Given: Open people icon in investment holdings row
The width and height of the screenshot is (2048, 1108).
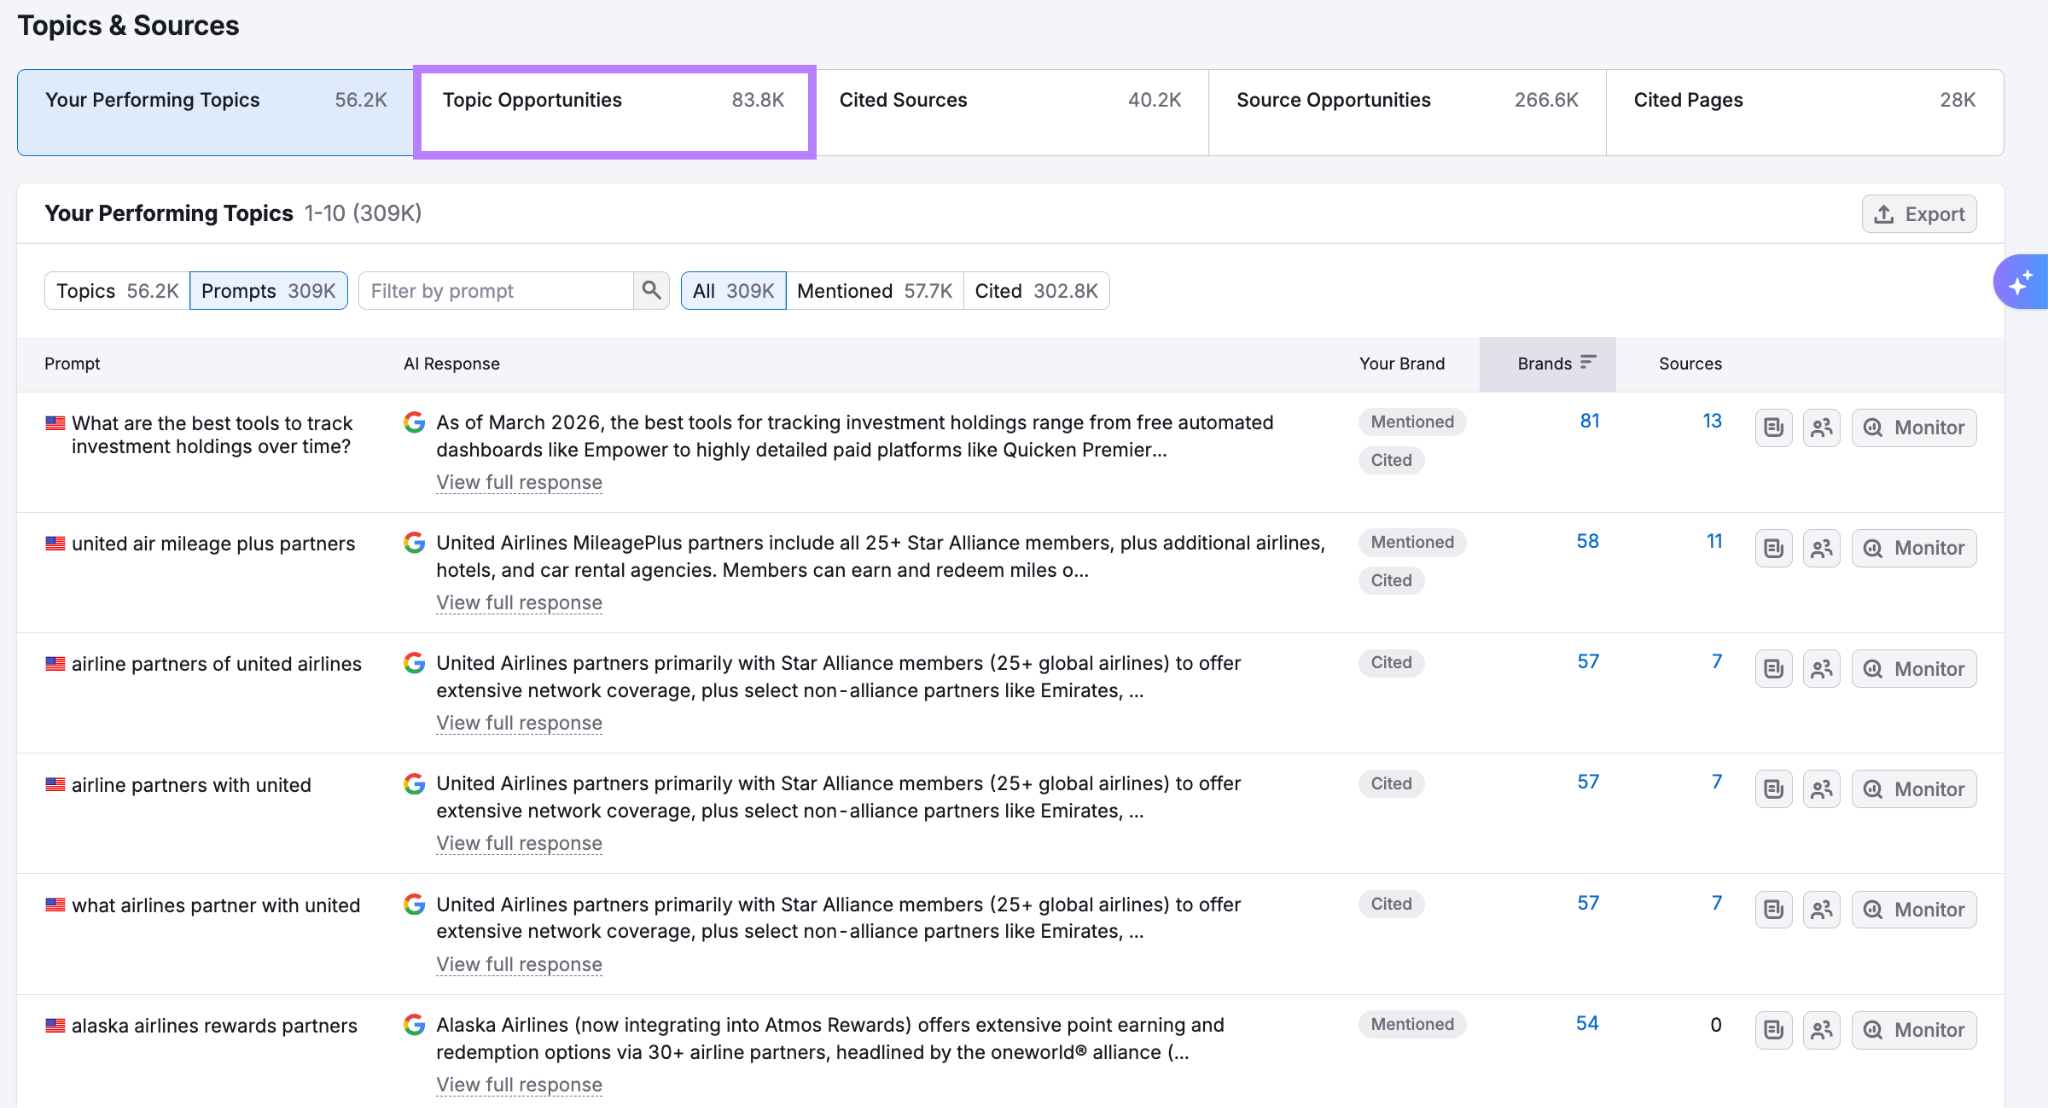Looking at the screenshot, I should click(x=1822, y=428).
